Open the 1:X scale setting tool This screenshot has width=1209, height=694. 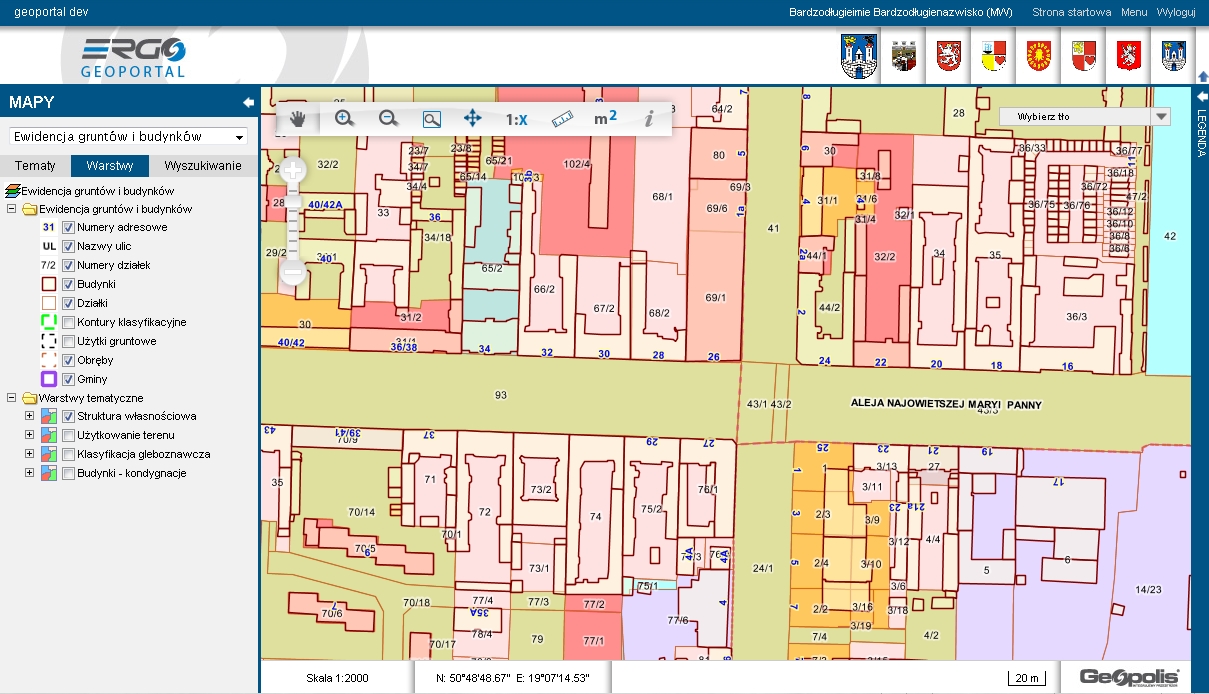tap(516, 119)
